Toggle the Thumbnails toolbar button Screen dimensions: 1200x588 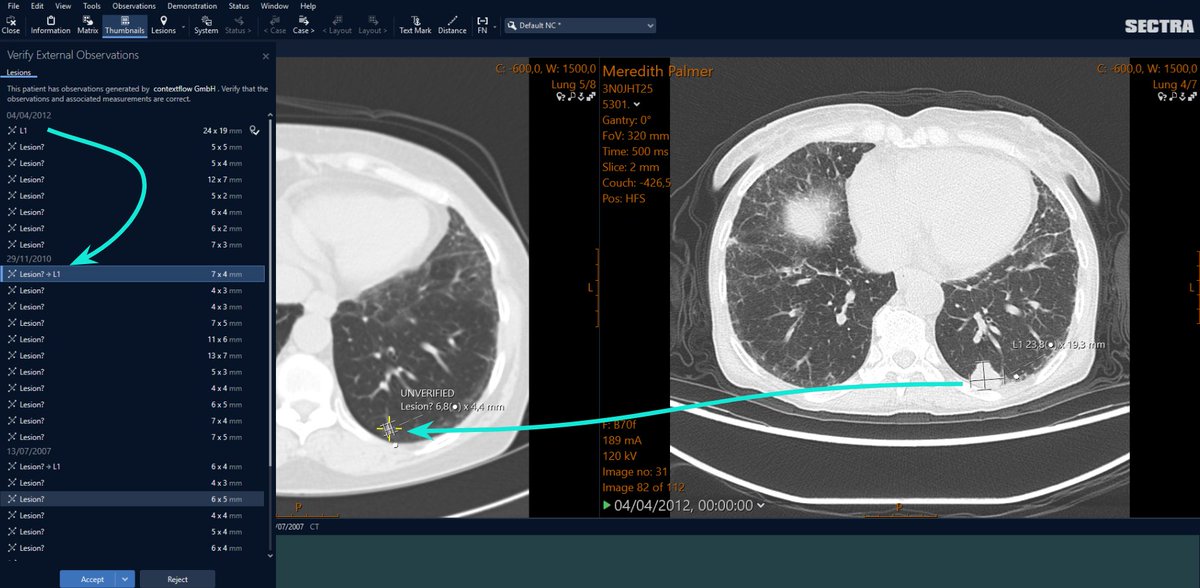[125, 24]
